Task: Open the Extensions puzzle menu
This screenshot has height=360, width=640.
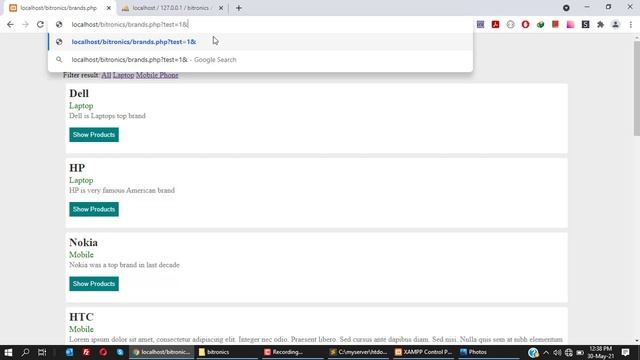Action: [600, 24]
